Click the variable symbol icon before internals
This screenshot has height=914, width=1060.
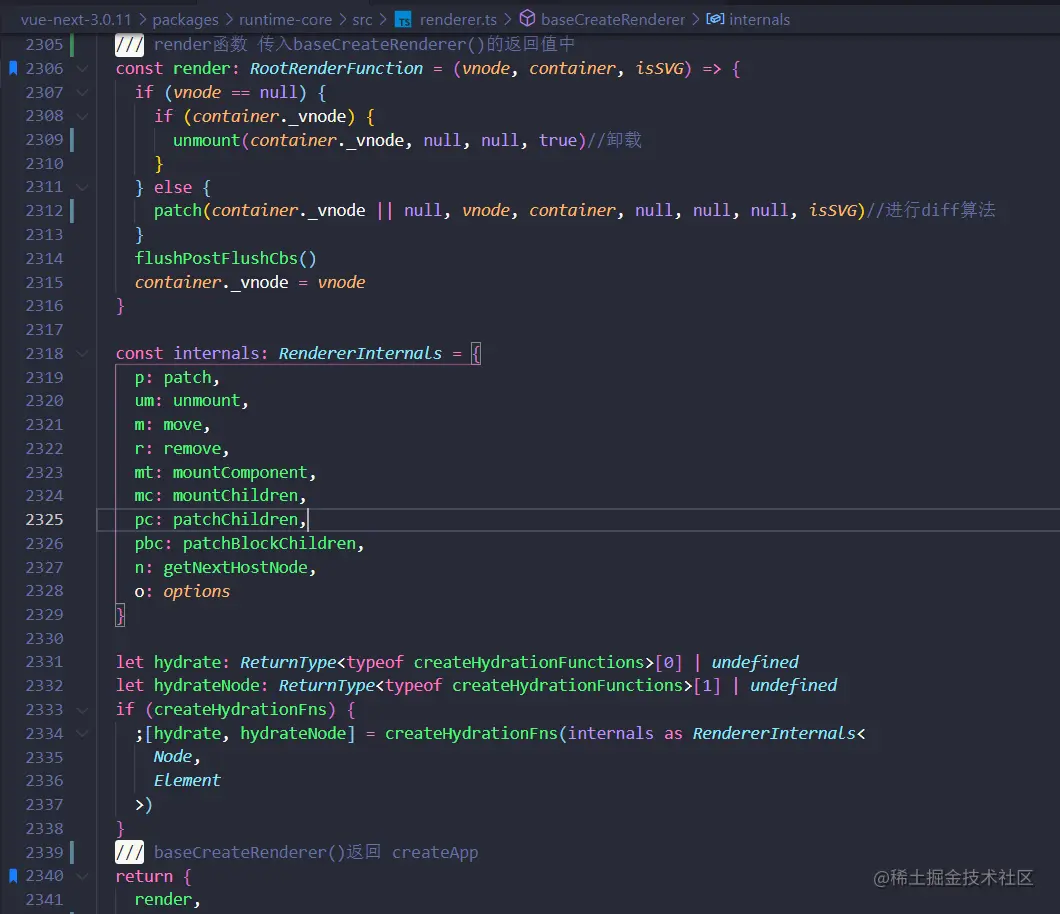[715, 19]
